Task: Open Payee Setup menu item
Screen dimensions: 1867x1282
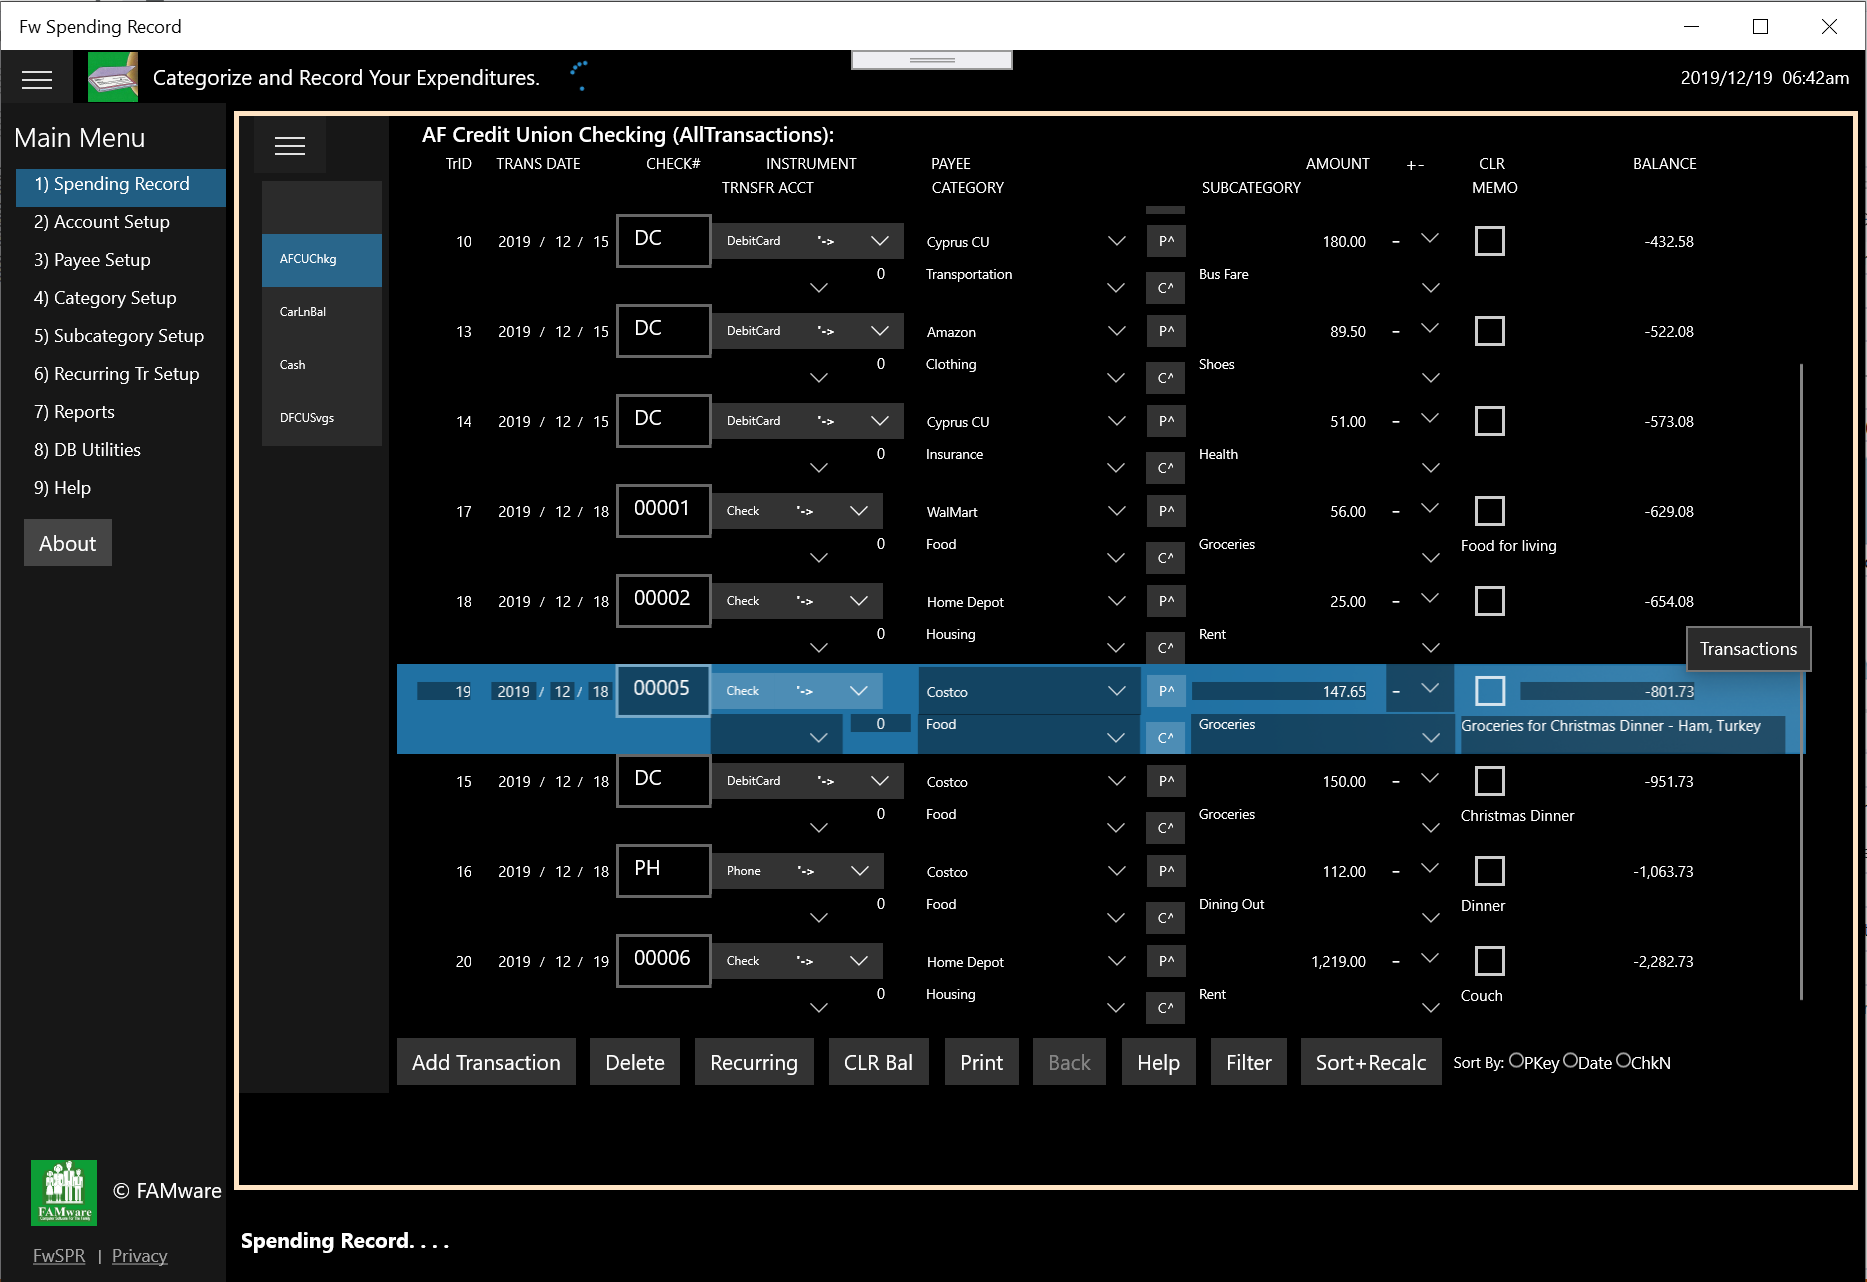Action: [x=92, y=260]
